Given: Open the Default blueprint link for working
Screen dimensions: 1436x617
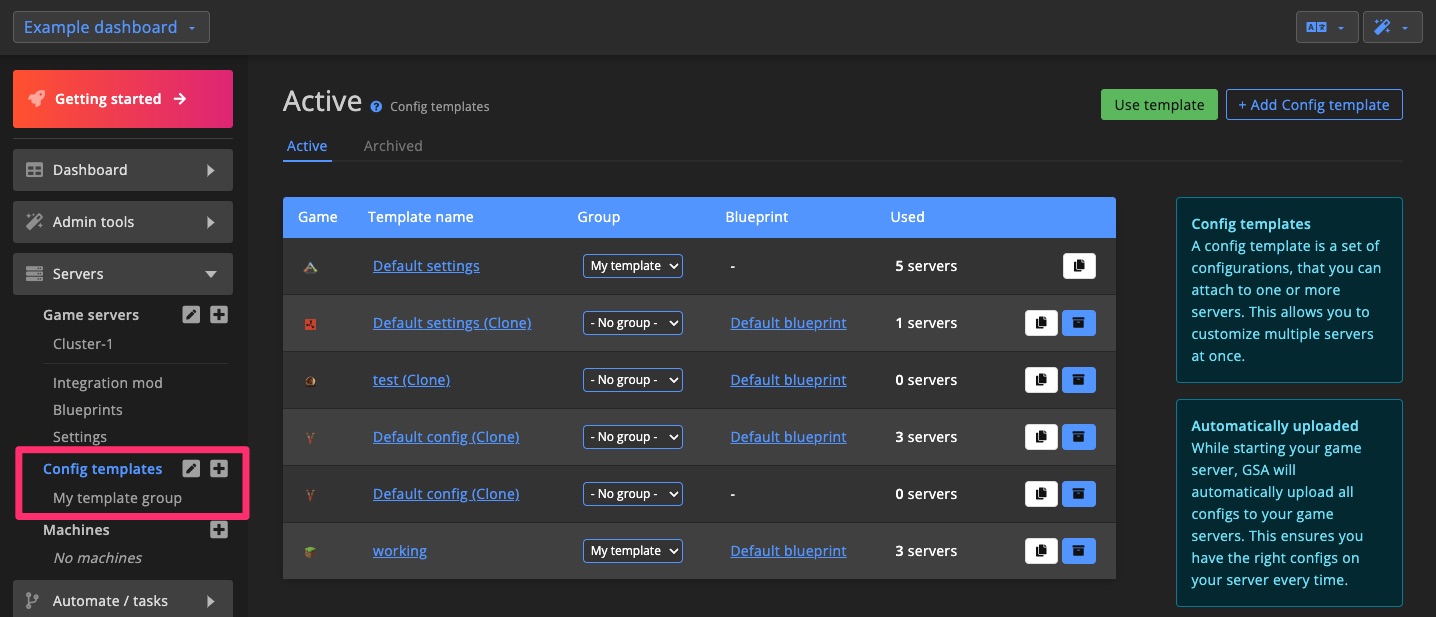Looking at the screenshot, I should [788, 550].
